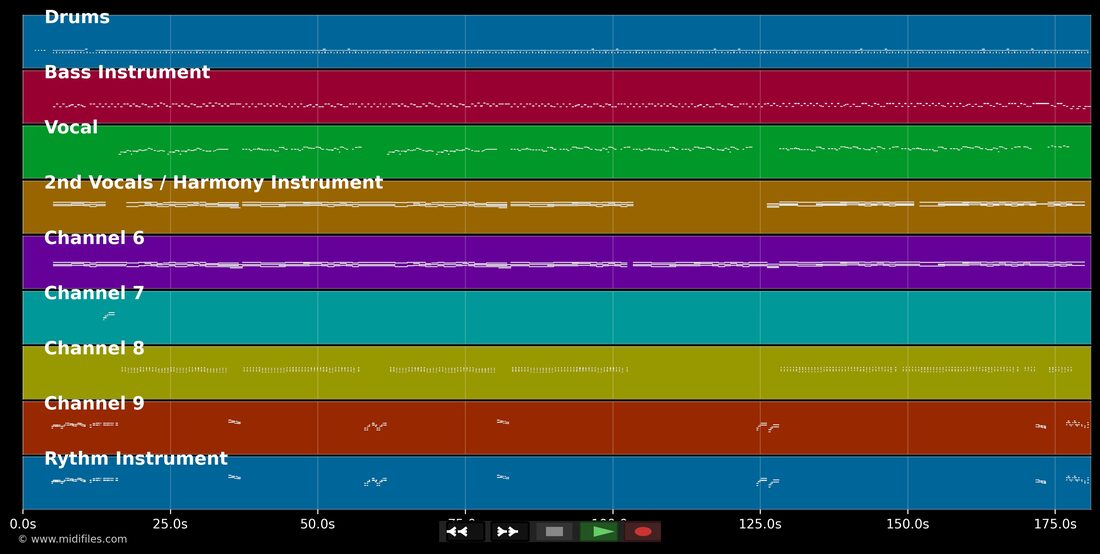Click the 25.0s time axis label
Image resolution: width=1100 pixels, height=554 pixels.
coord(170,524)
